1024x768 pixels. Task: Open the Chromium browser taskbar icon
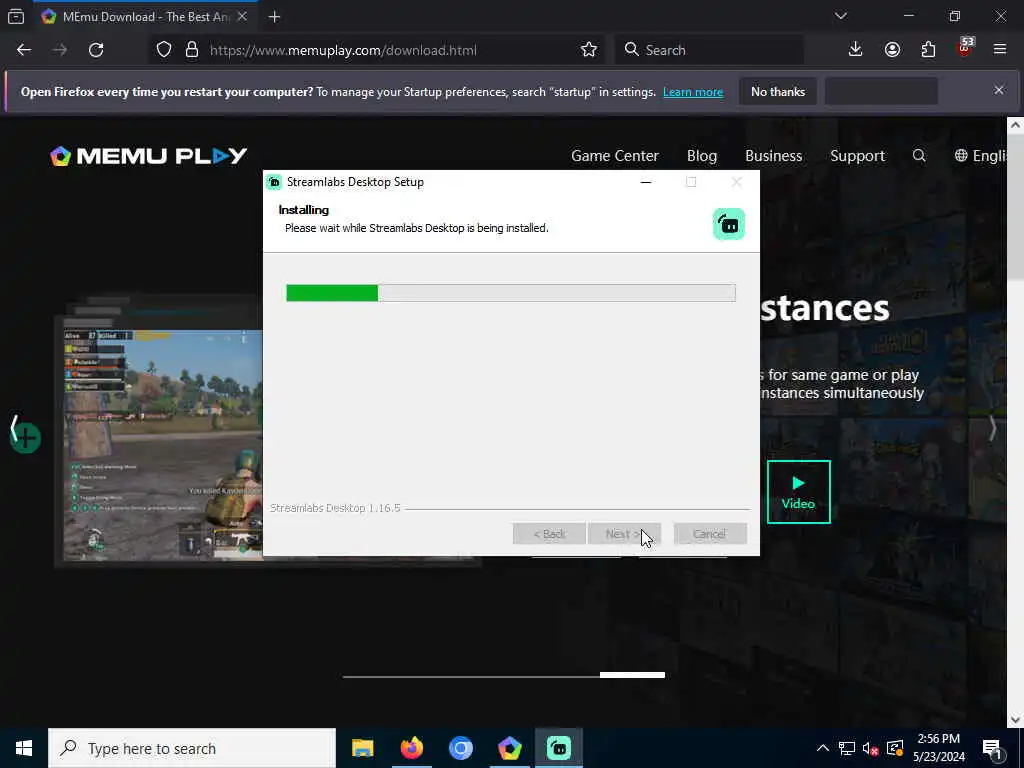460,748
